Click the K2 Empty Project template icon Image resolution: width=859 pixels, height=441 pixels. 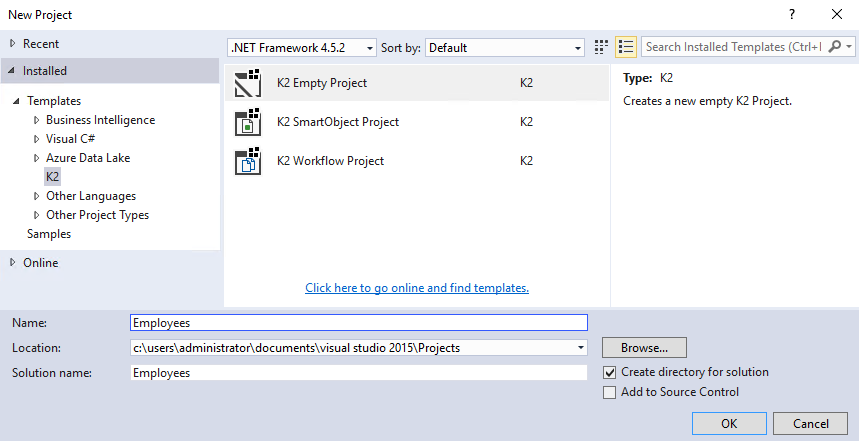[x=248, y=83]
